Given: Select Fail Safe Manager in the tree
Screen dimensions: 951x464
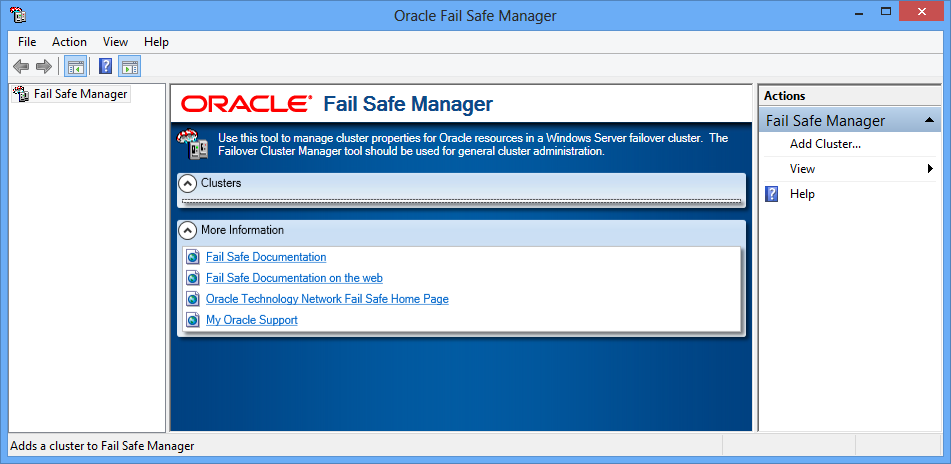Looking at the screenshot, I should (x=81, y=94).
